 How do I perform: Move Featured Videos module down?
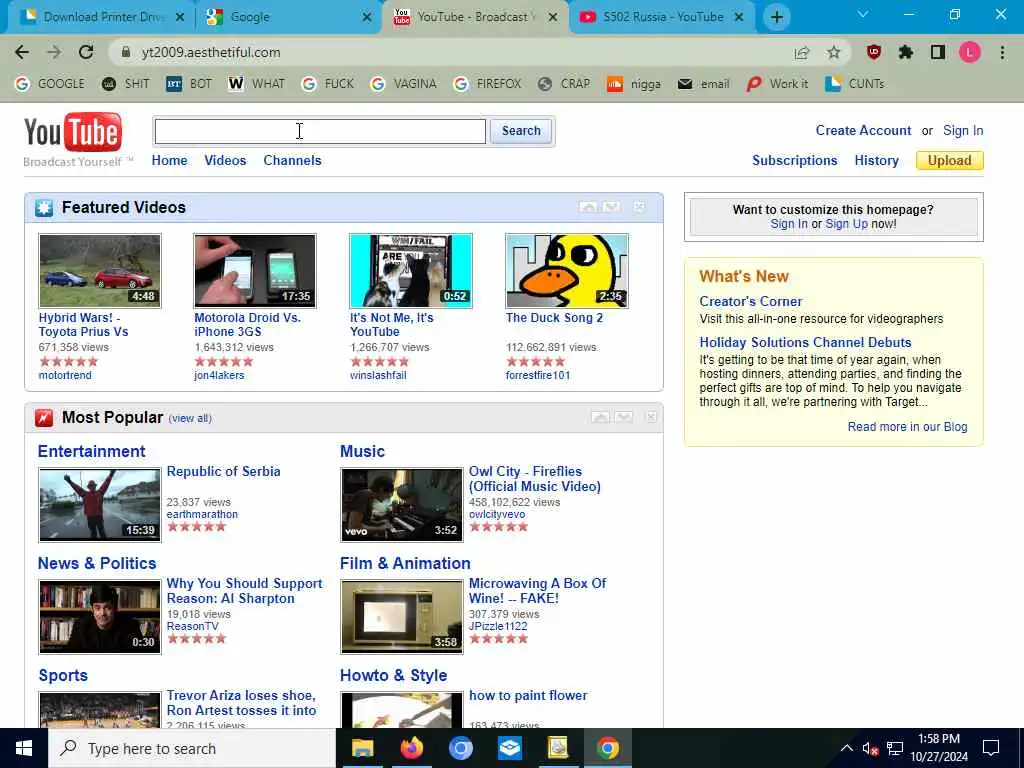611,207
